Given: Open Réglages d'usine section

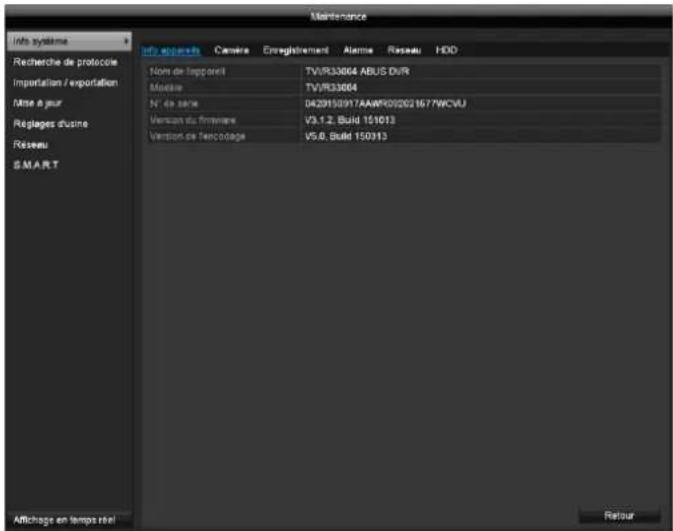Looking at the screenshot, I should tap(51, 124).
